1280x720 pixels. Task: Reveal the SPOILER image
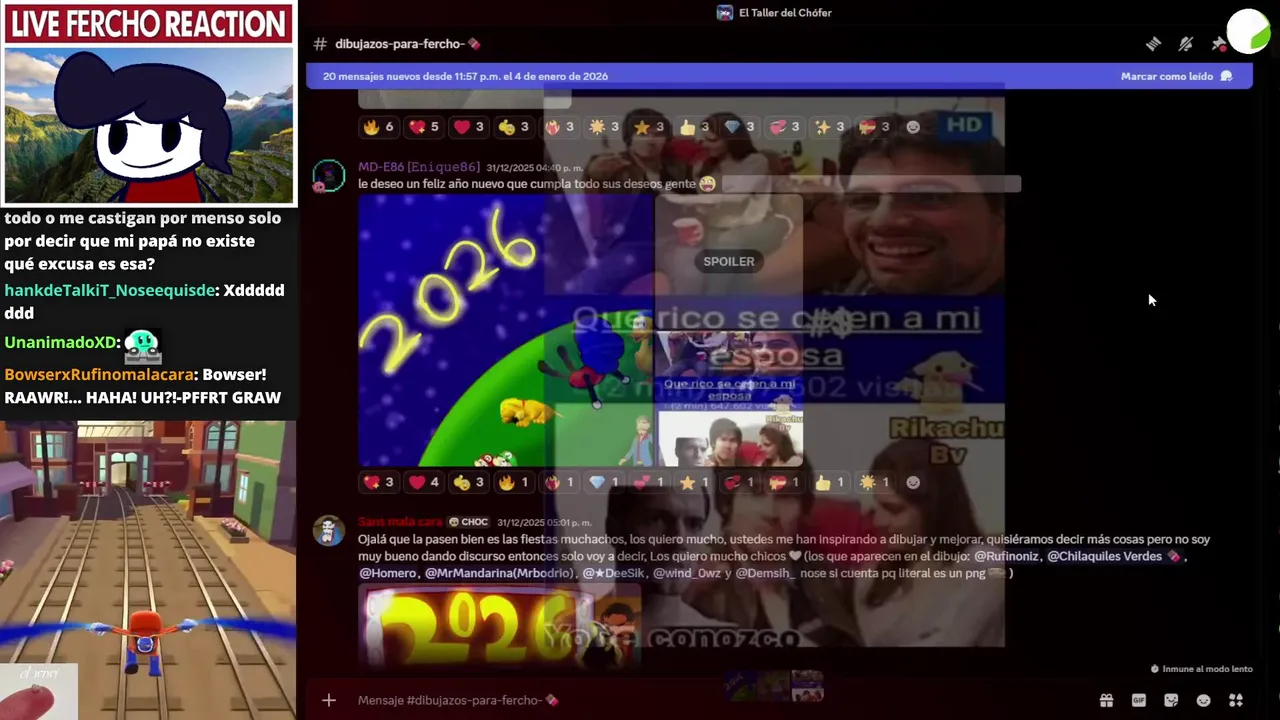[729, 261]
